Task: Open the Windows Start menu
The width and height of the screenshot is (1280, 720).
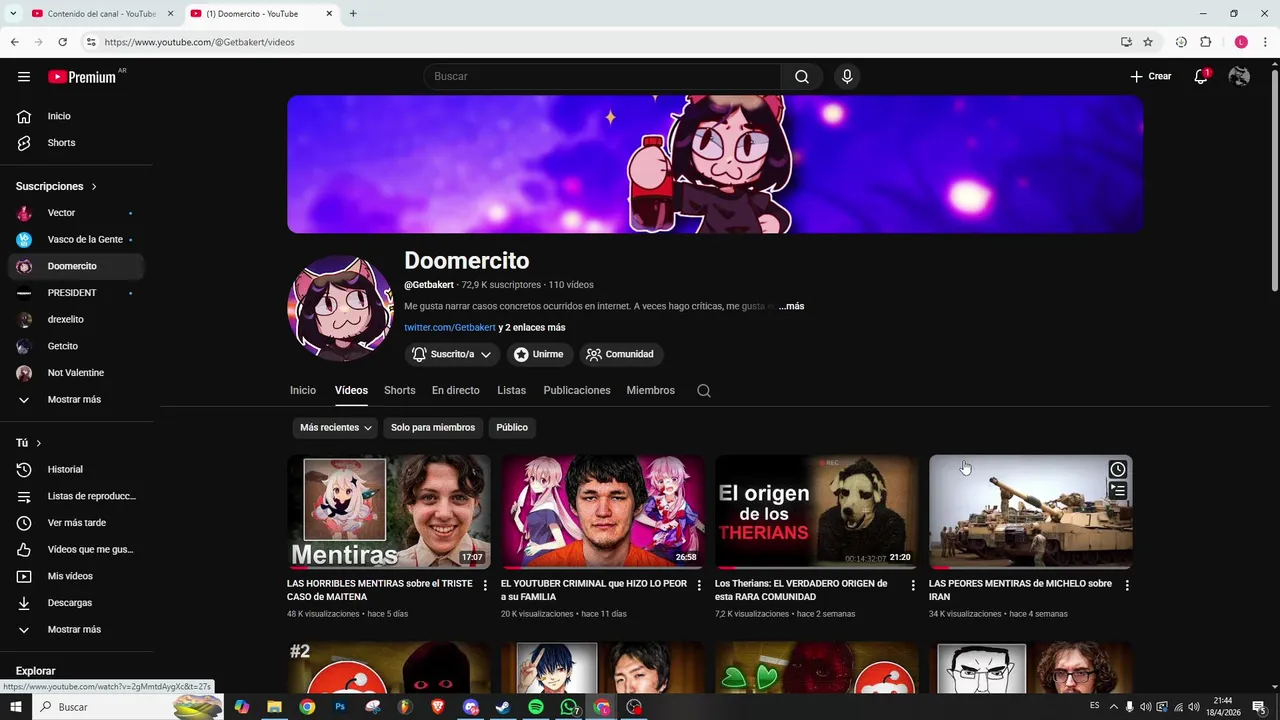Action: (x=15, y=707)
